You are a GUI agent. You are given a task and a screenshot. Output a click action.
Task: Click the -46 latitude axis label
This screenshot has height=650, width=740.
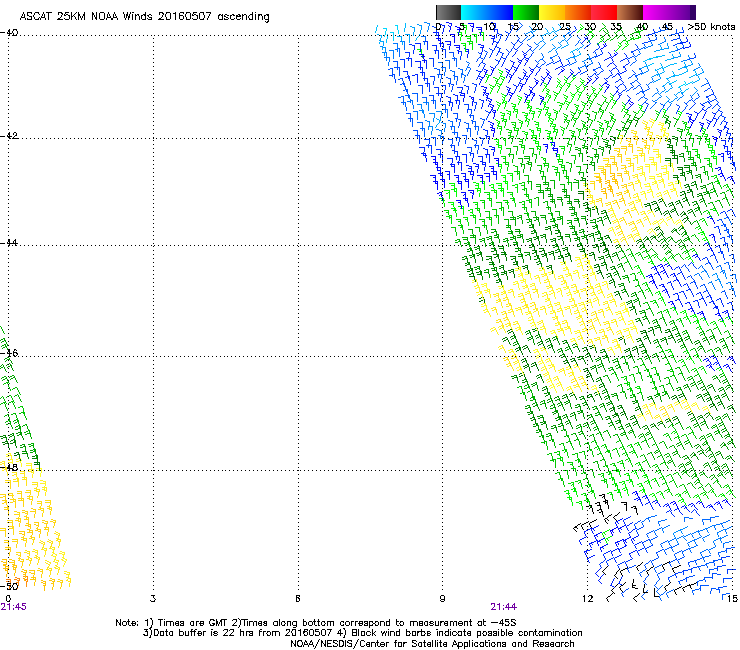pyautogui.click(x=9, y=353)
